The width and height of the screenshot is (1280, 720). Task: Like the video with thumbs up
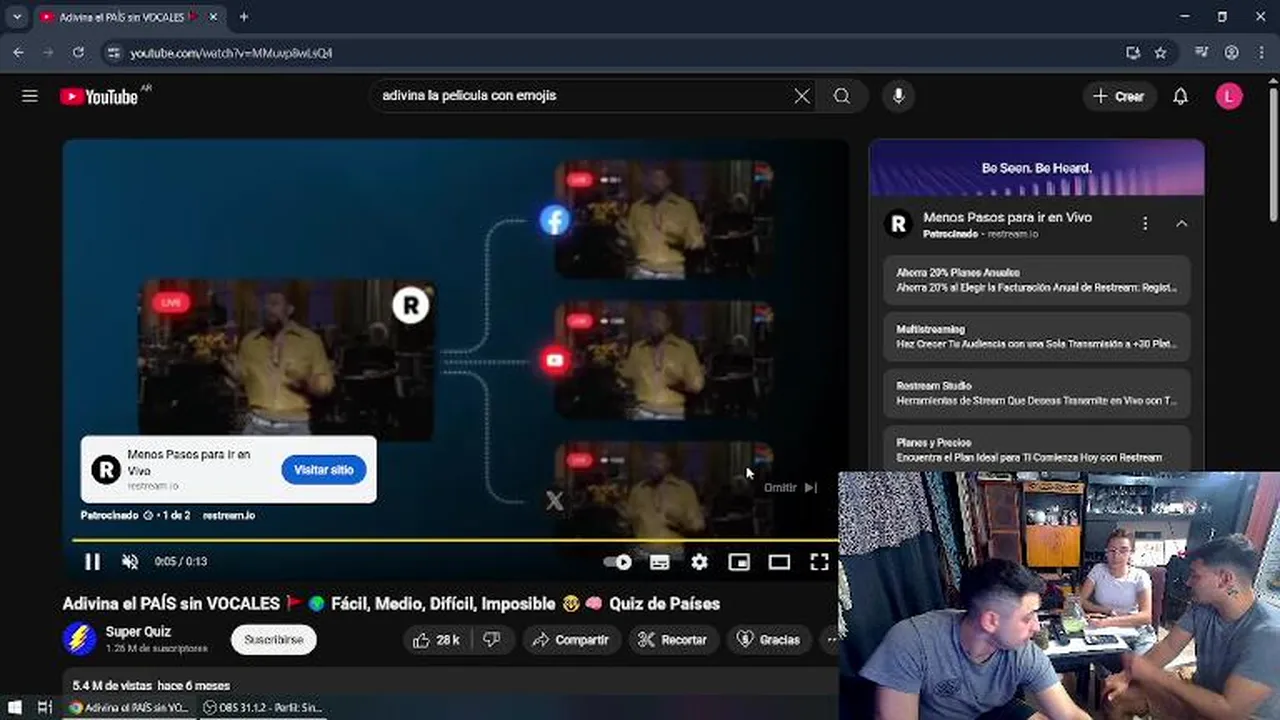click(x=437, y=640)
